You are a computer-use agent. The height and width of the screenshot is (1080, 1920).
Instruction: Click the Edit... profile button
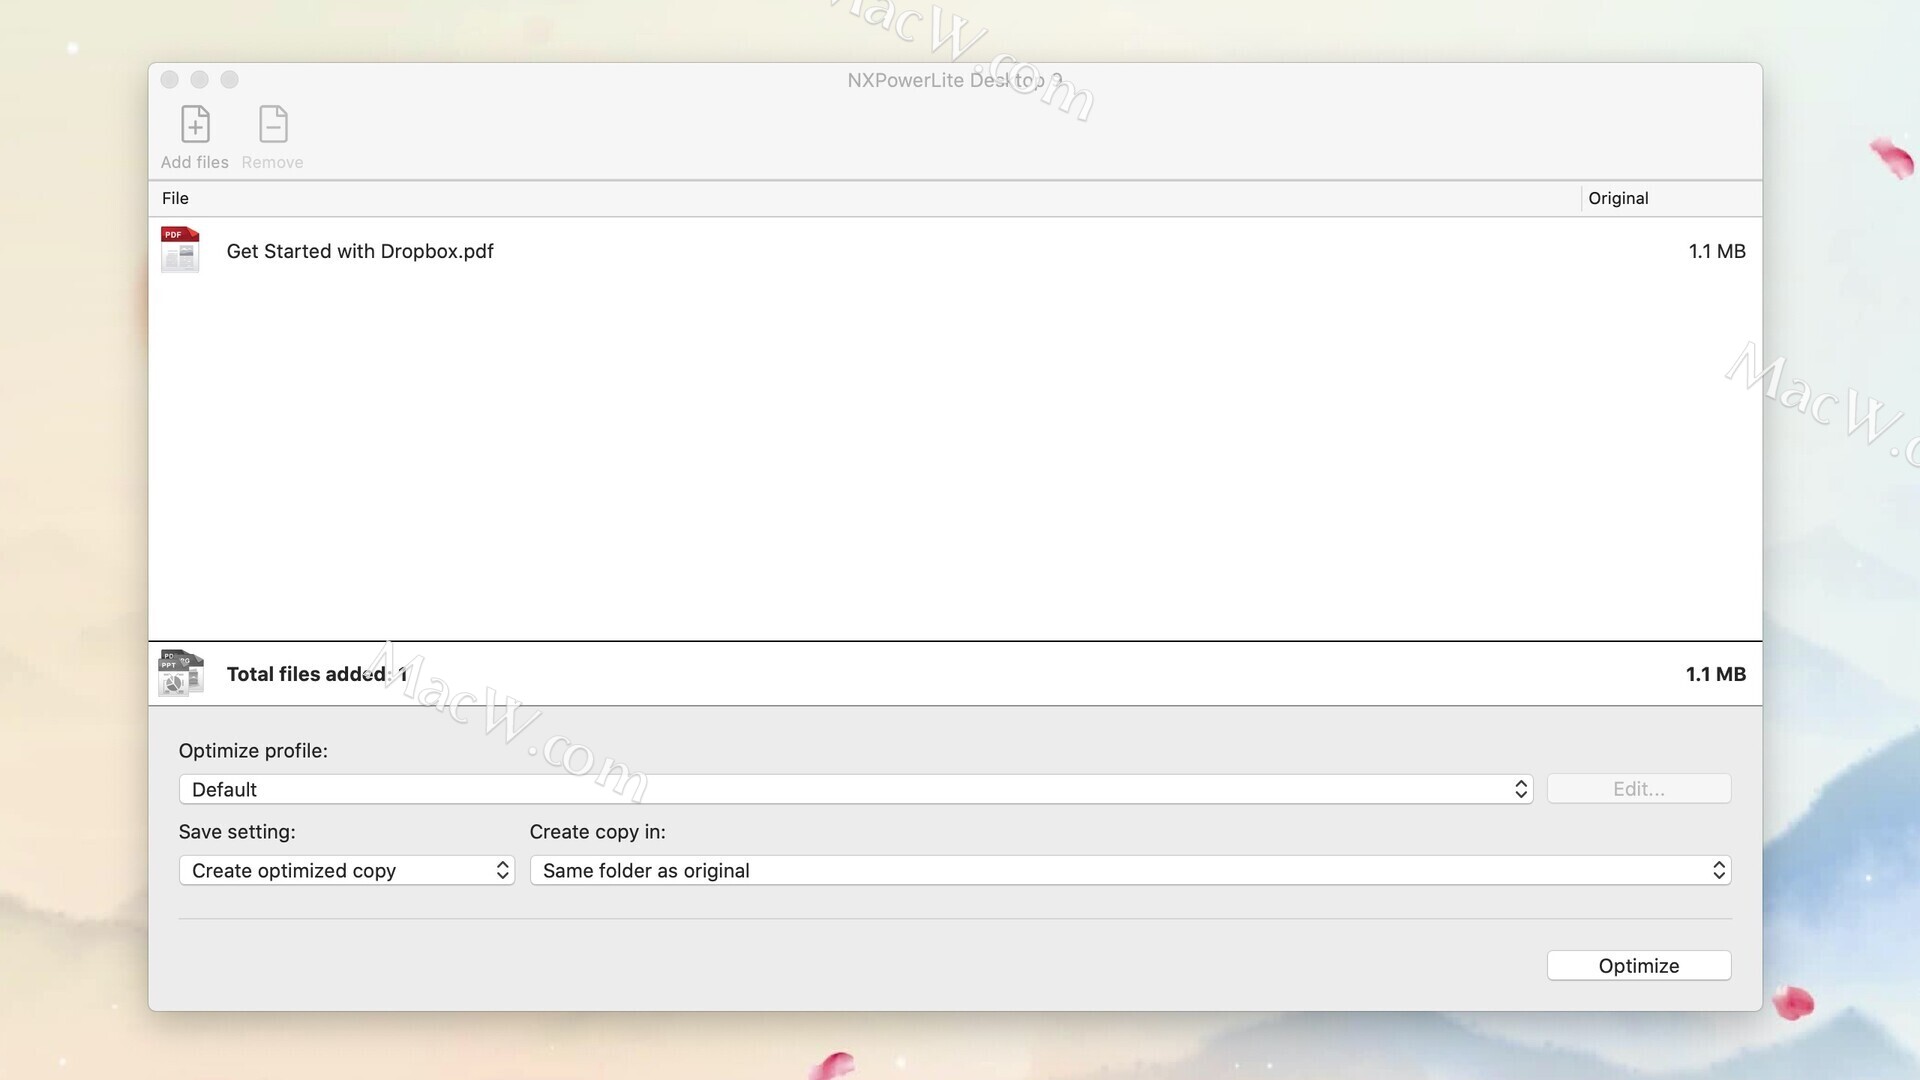[1639, 789]
